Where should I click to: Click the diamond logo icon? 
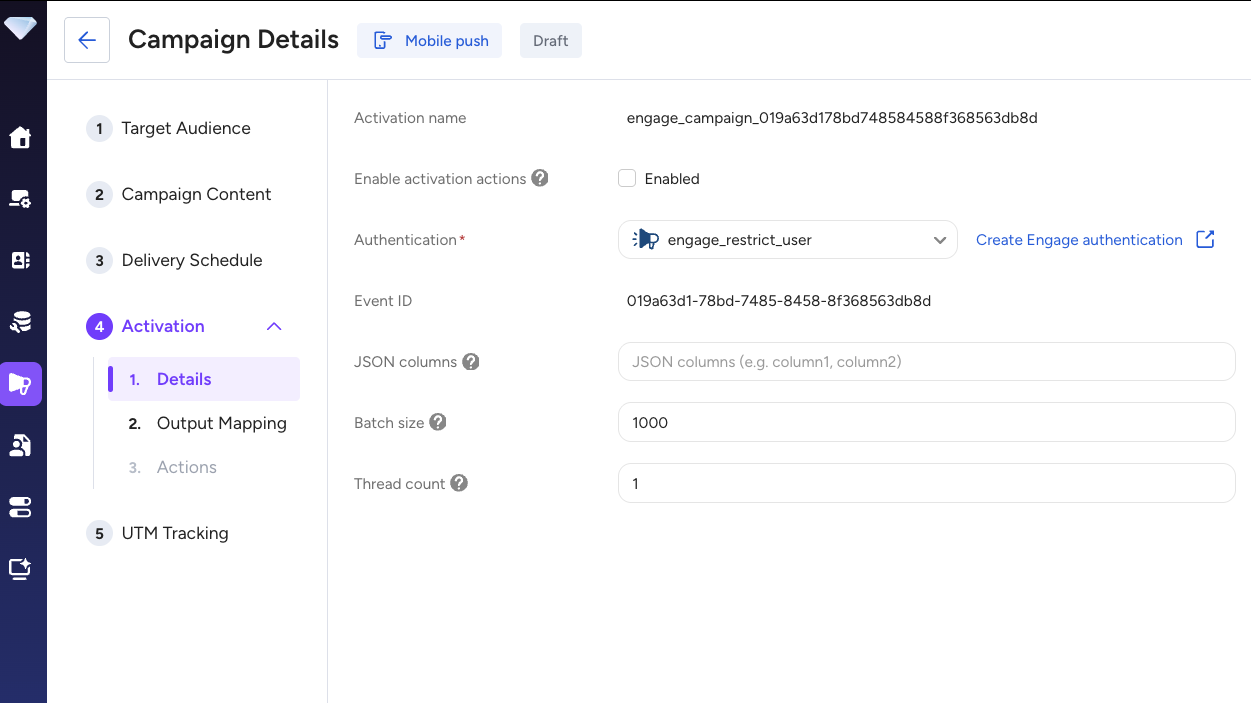click(x=20, y=28)
